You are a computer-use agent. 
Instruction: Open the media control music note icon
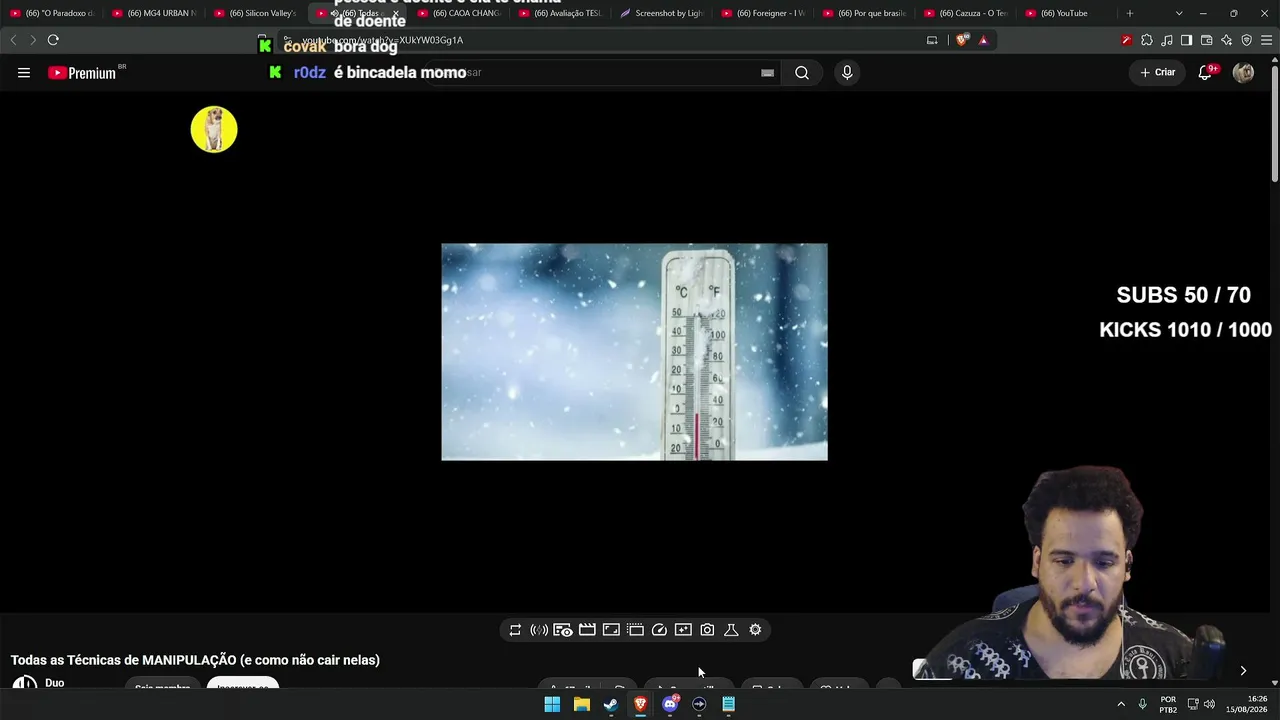click(1167, 40)
